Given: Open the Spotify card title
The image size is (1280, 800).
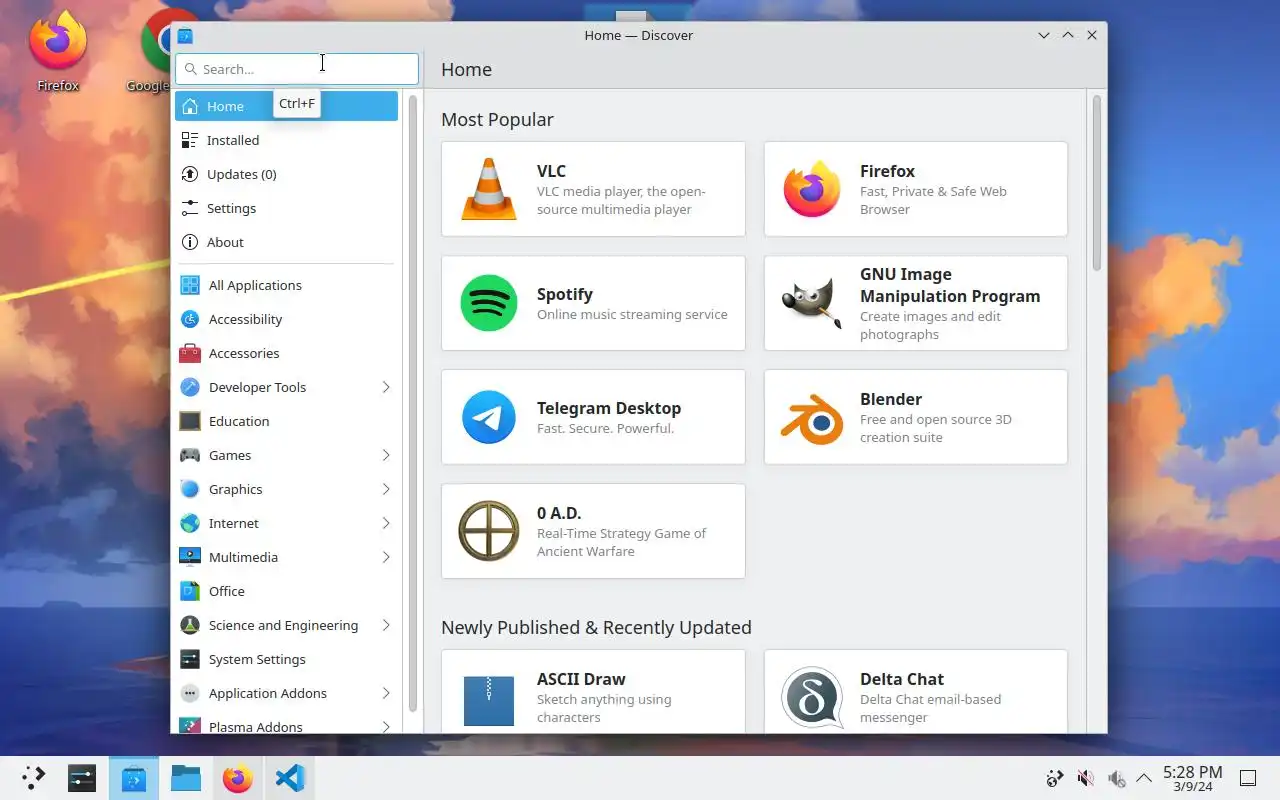Looking at the screenshot, I should coord(565,294).
